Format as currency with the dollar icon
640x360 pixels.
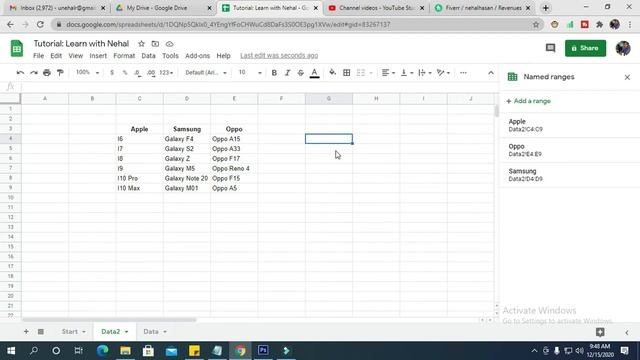112,73
